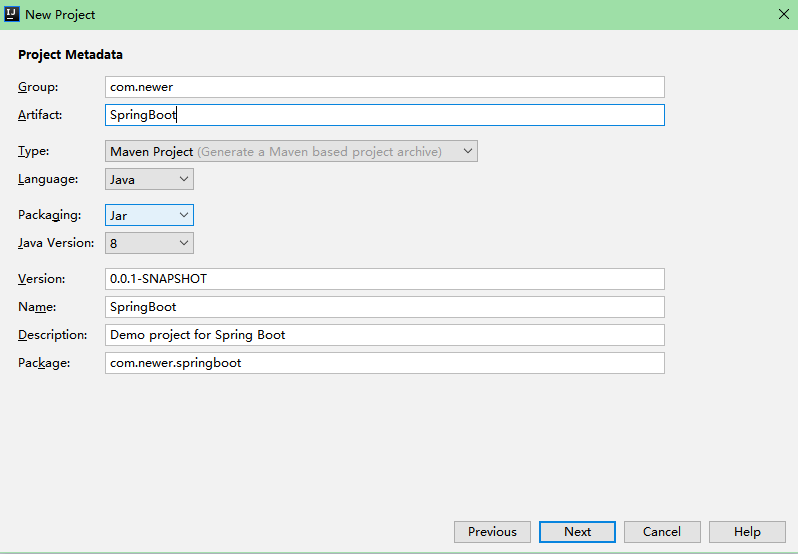This screenshot has height=554, width=798.
Task: Click the Artifact: label
Action: click(x=40, y=115)
